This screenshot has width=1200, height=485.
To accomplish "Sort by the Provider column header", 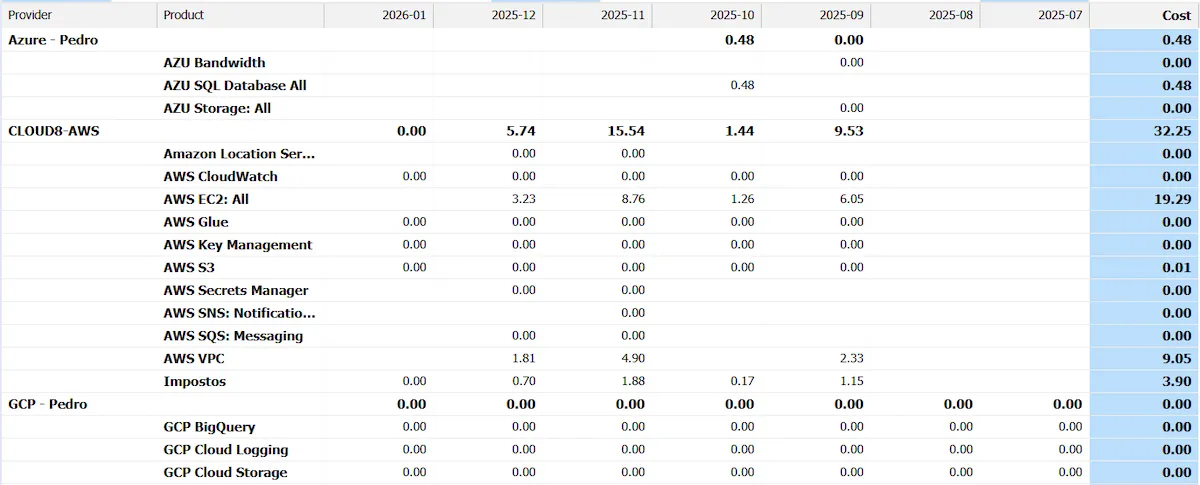I will click(78, 15).
